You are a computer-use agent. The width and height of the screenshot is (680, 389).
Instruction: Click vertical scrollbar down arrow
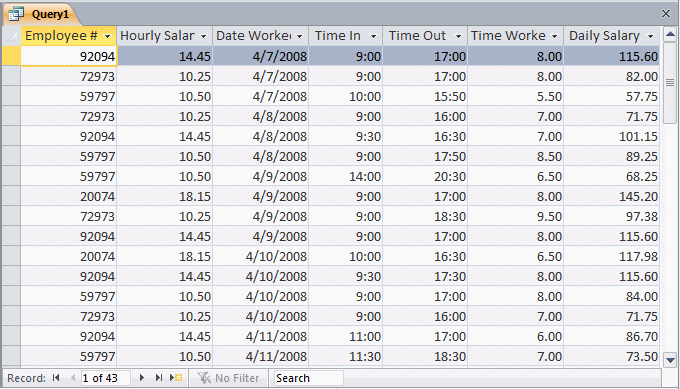[670, 360]
